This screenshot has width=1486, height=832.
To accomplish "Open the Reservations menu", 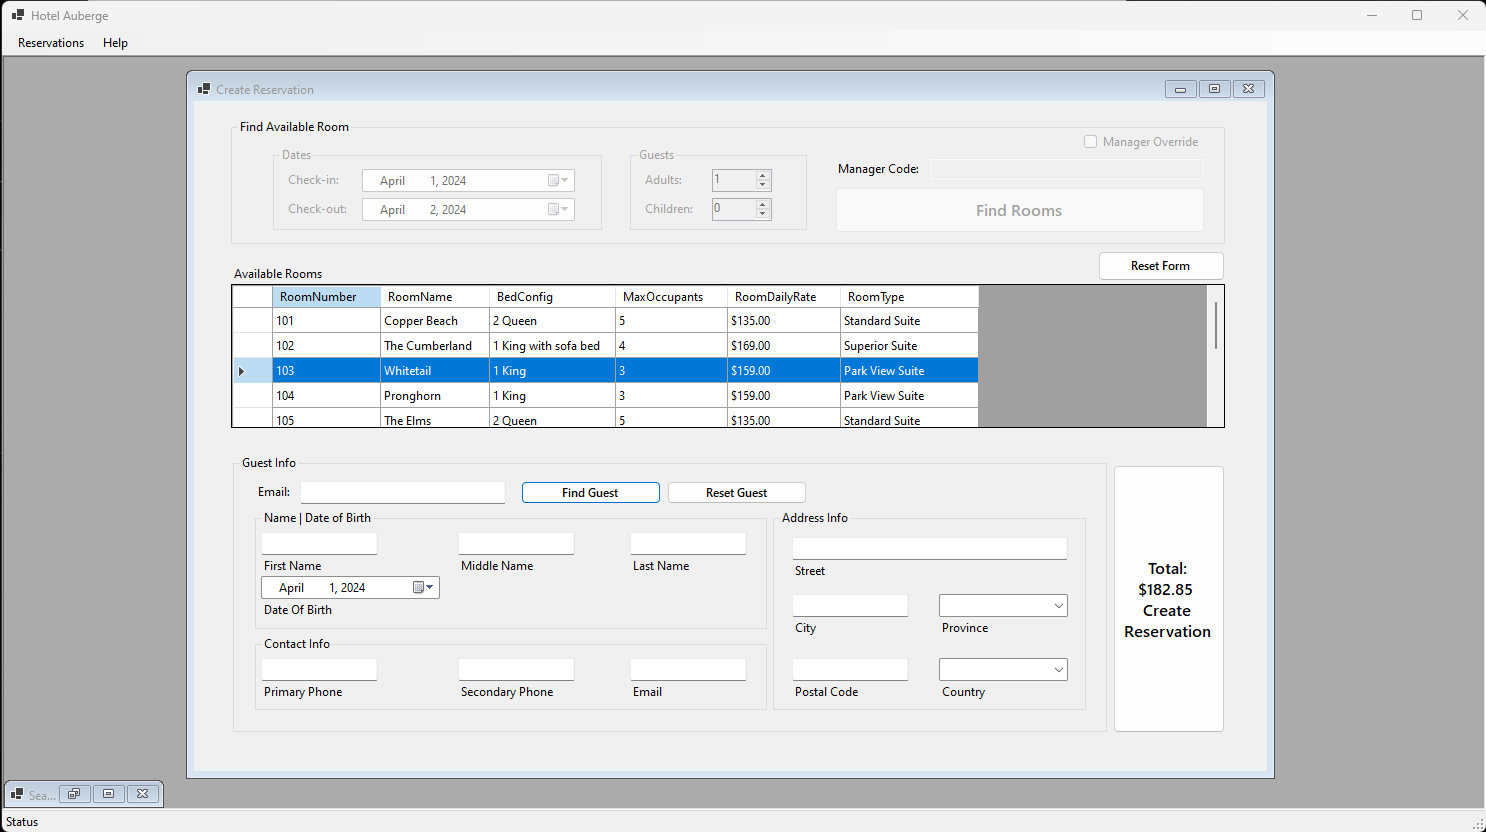I will coord(51,43).
